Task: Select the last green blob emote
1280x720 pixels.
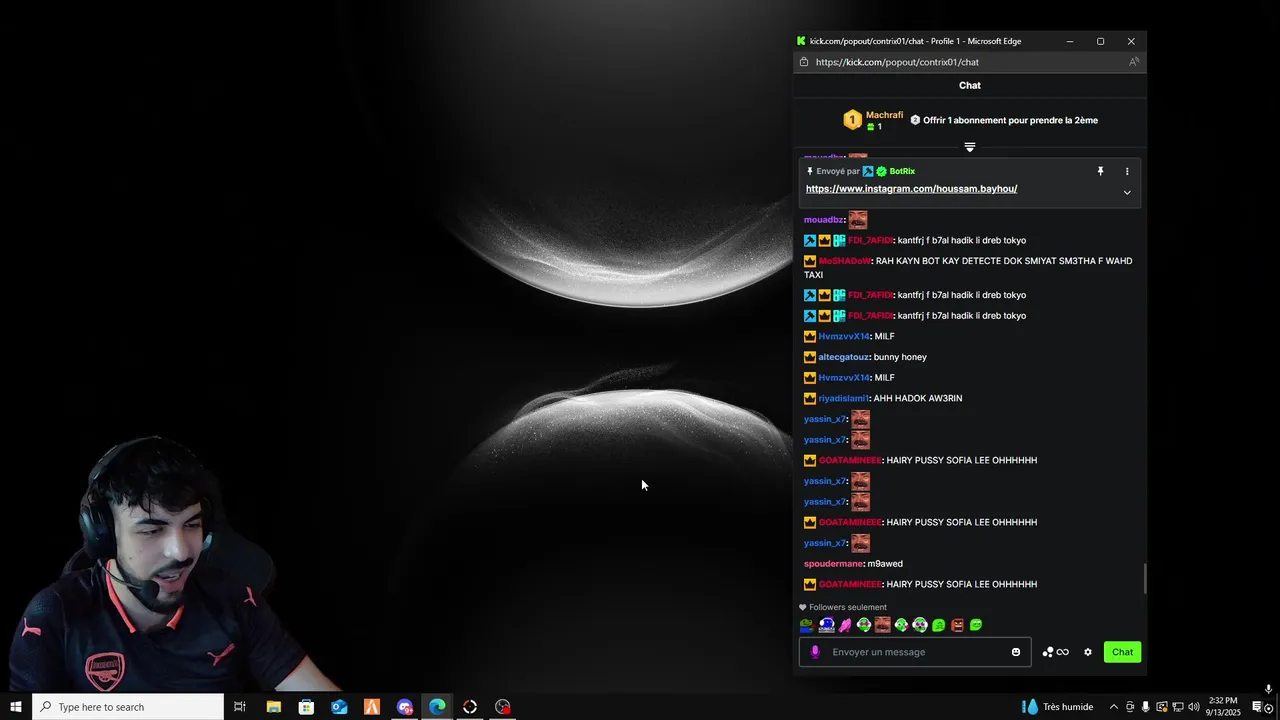Action: [976, 625]
